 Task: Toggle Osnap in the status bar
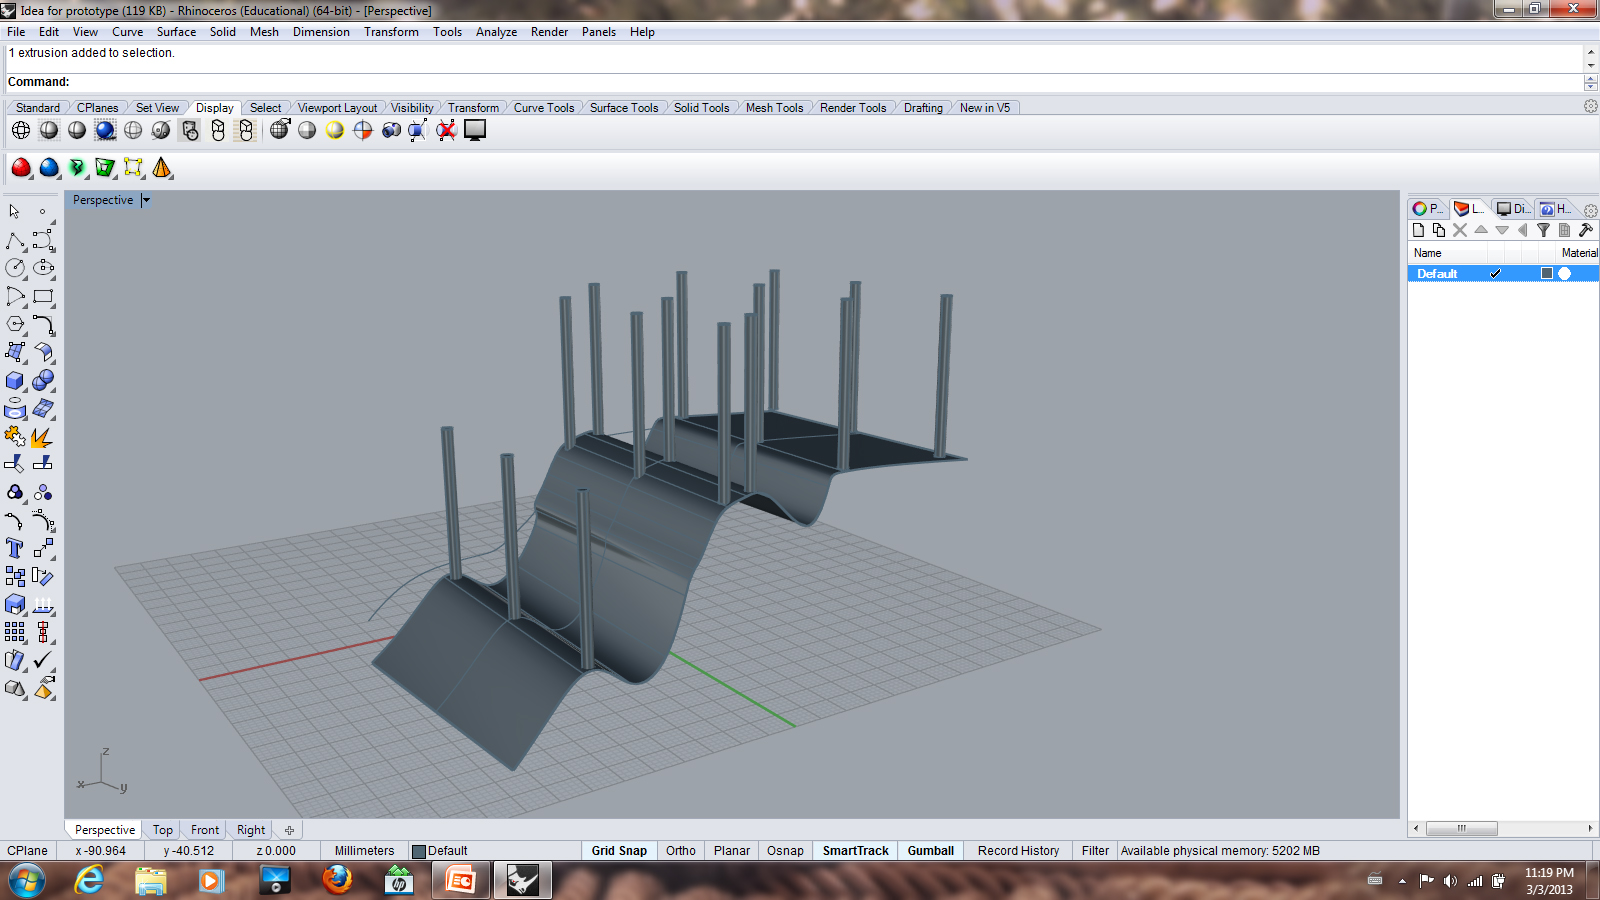coord(785,851)
